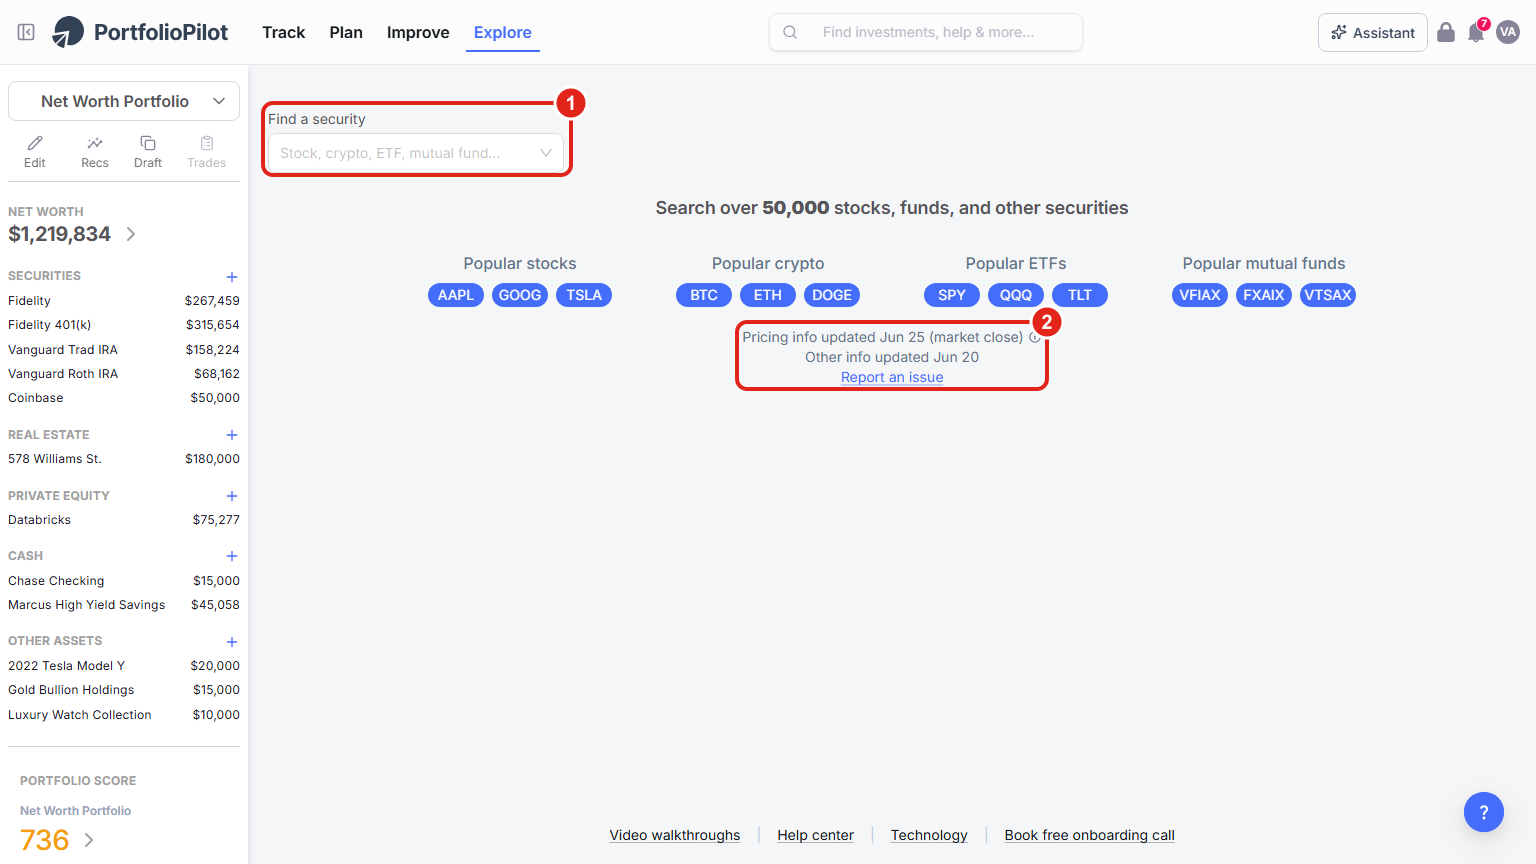Open Luxury Watch Collection row
This screenshot has width=1536, height=864.
[124, 715]
